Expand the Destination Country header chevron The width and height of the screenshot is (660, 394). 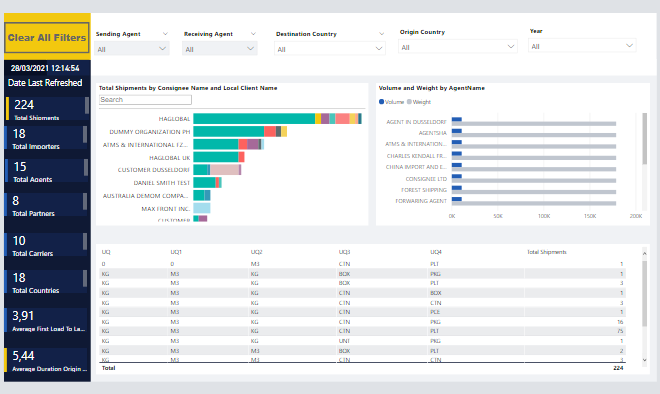click(x=381, y=34)
